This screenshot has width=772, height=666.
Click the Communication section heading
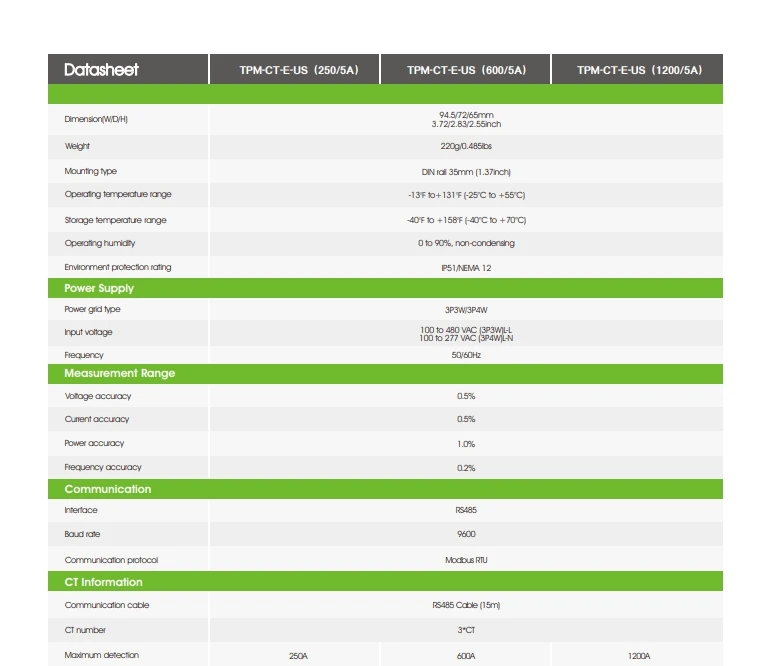click(108, 489)
